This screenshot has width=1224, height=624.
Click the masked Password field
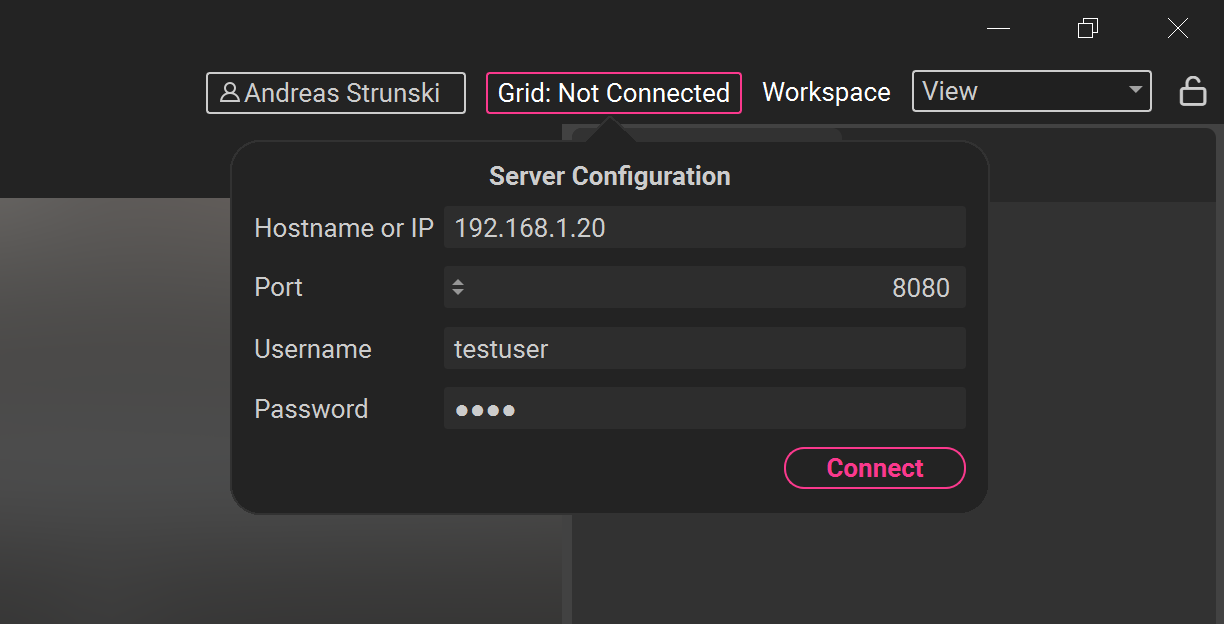704,409
